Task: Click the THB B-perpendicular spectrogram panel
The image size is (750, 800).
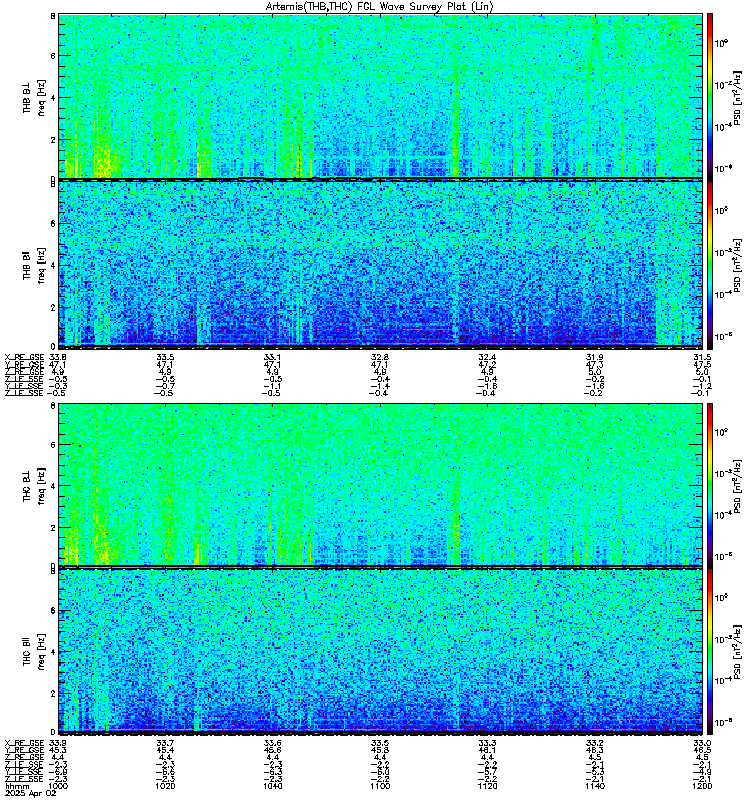Action: pos(380,96)
